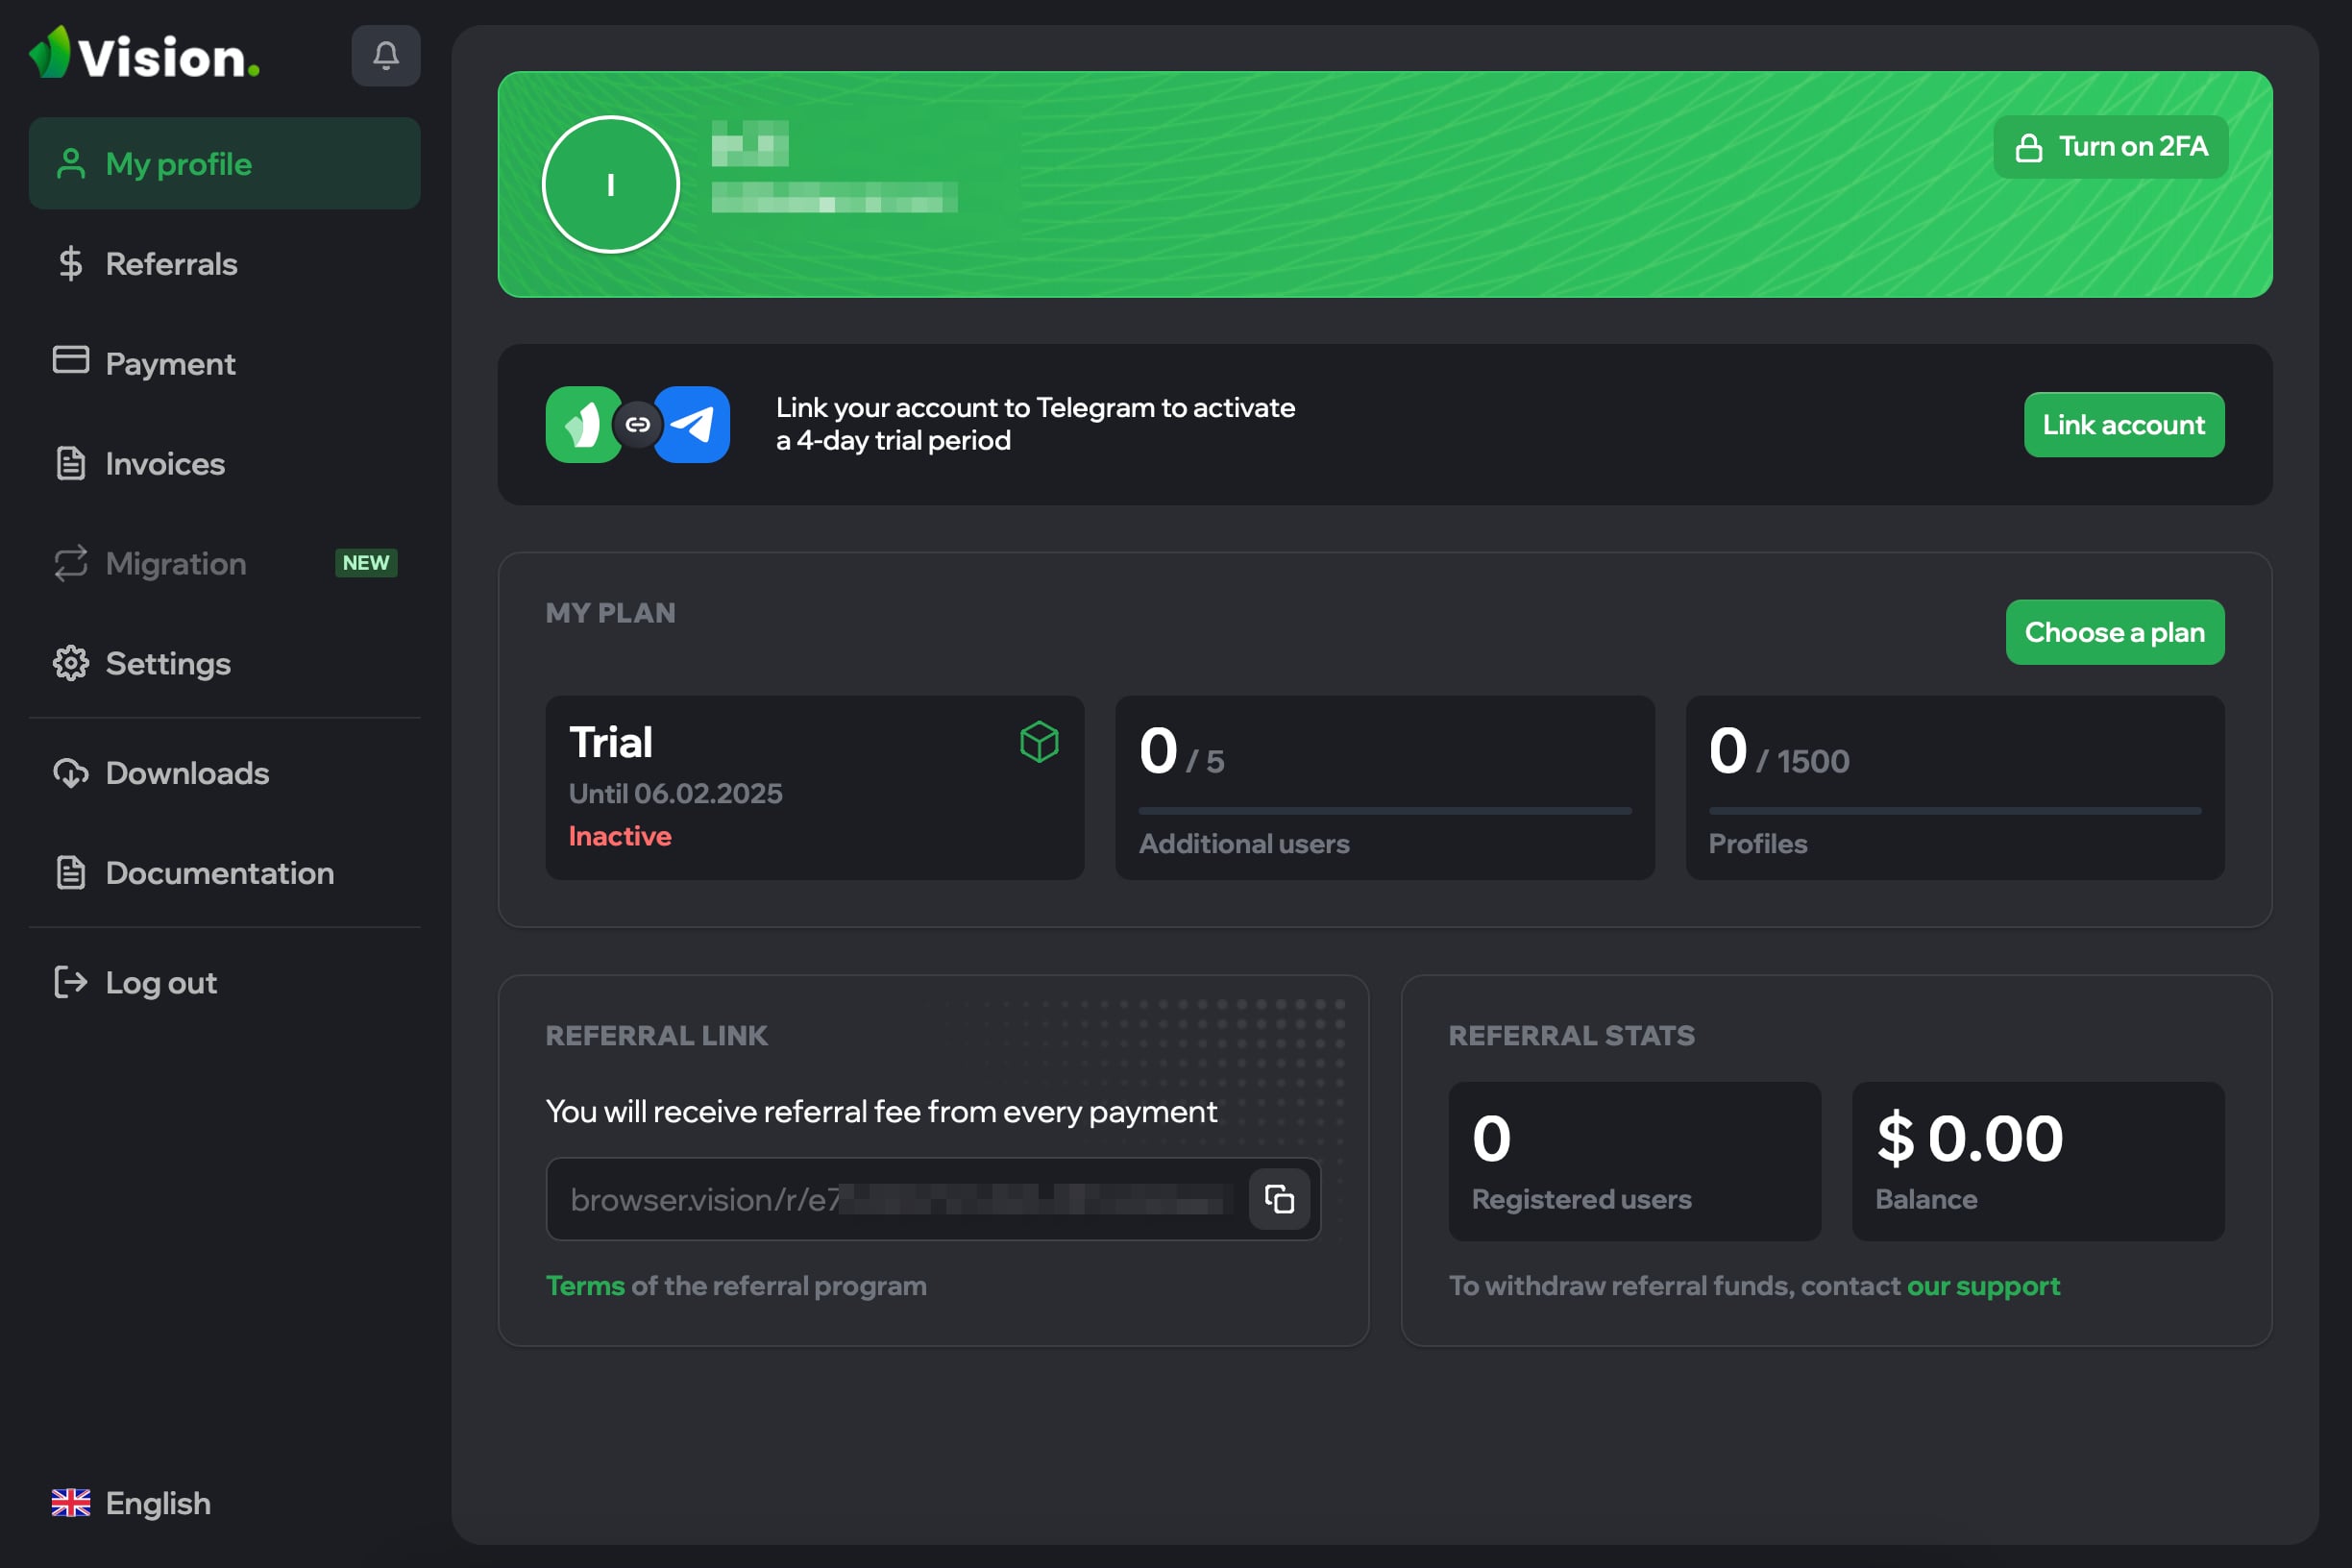Click the Profiles progress bar
2352x1568 pixels.
1954,810
